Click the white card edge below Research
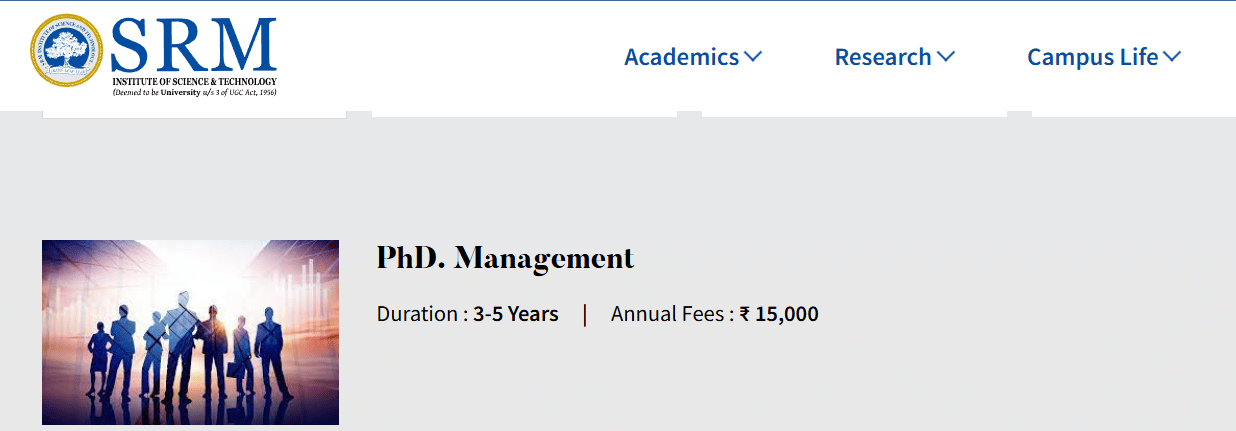The width and height of the screenshot is (1236, 431). [x=854, y=114]
